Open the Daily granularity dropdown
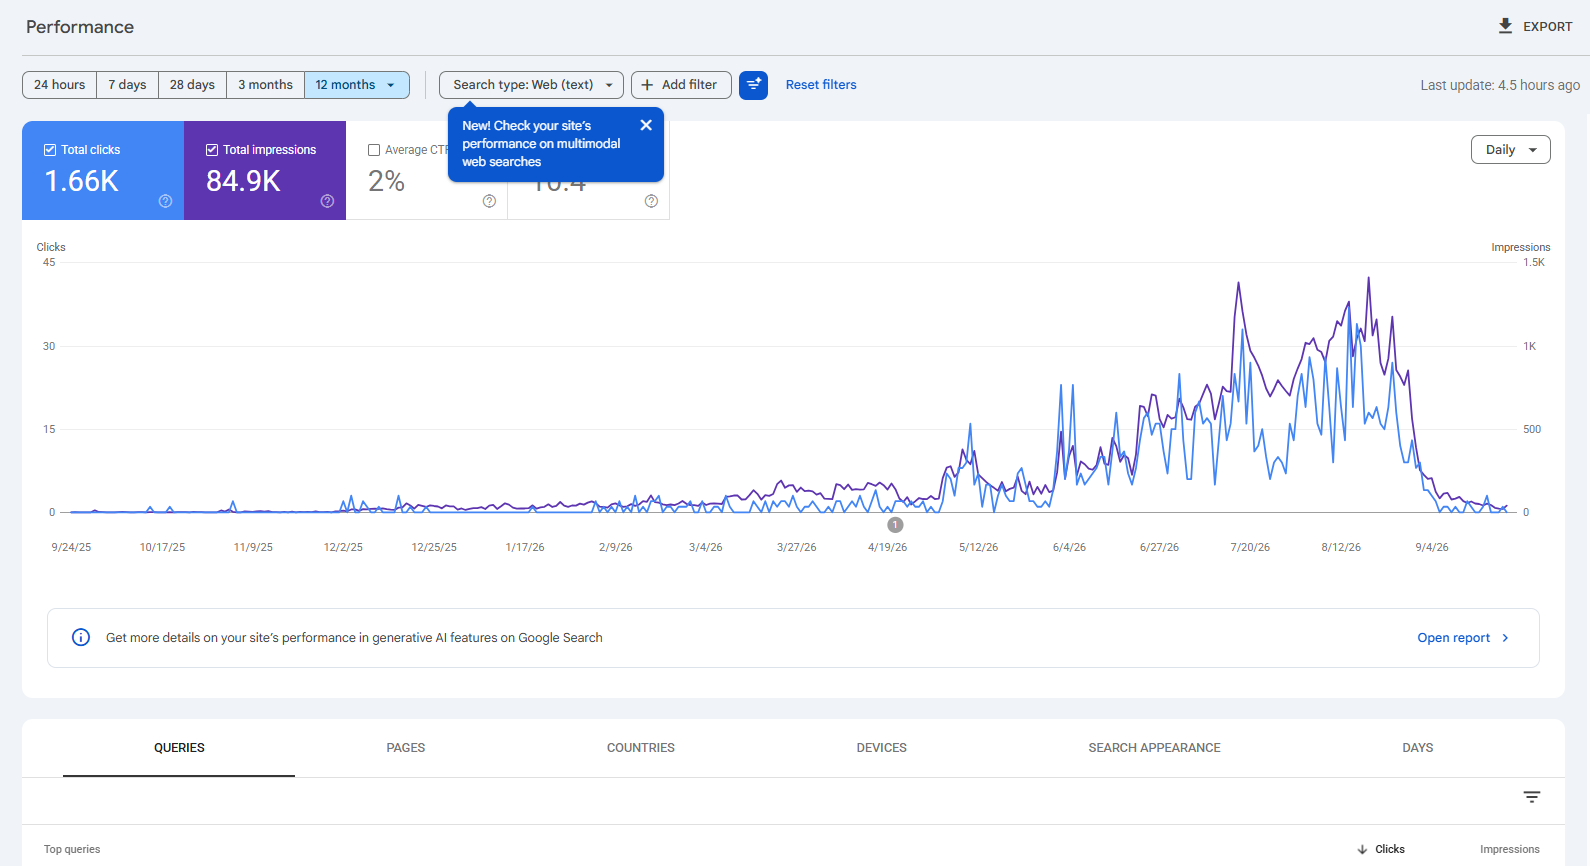This screenshot has height=866, width=1590. point(1510,150)
